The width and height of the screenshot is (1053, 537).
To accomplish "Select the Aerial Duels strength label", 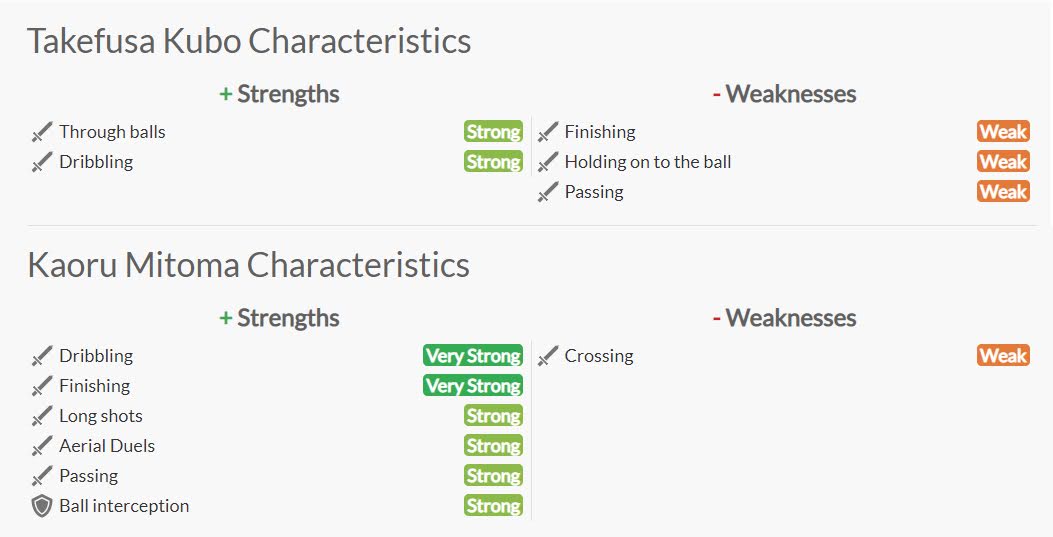I will (x=107, y=446).
